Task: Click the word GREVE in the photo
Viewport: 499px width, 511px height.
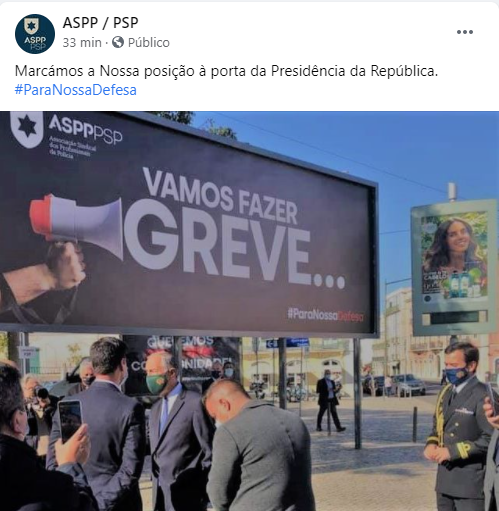Action: click(x=235, y=247)
